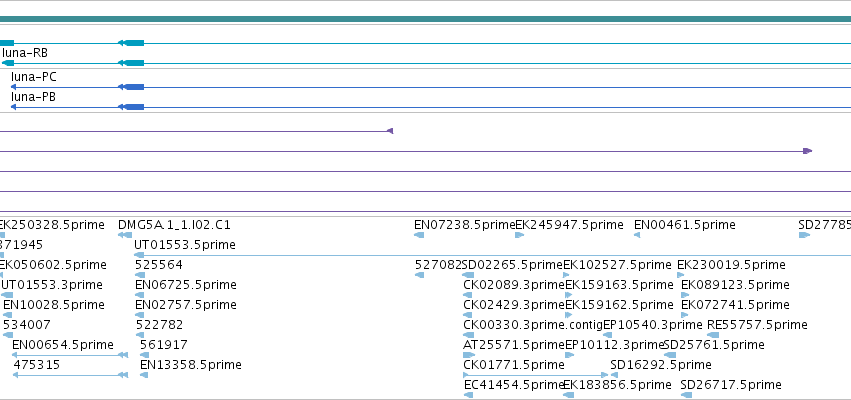Click the 534007 feature label
Screen dimensions: 851x400
click(27, 325)
